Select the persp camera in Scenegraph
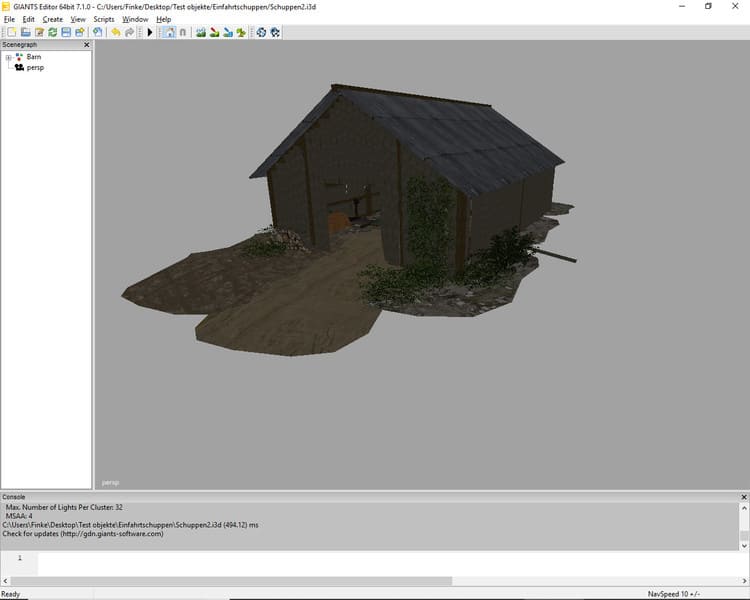The width and height of the screenshot is (750, 600). [x=35, y=68]
